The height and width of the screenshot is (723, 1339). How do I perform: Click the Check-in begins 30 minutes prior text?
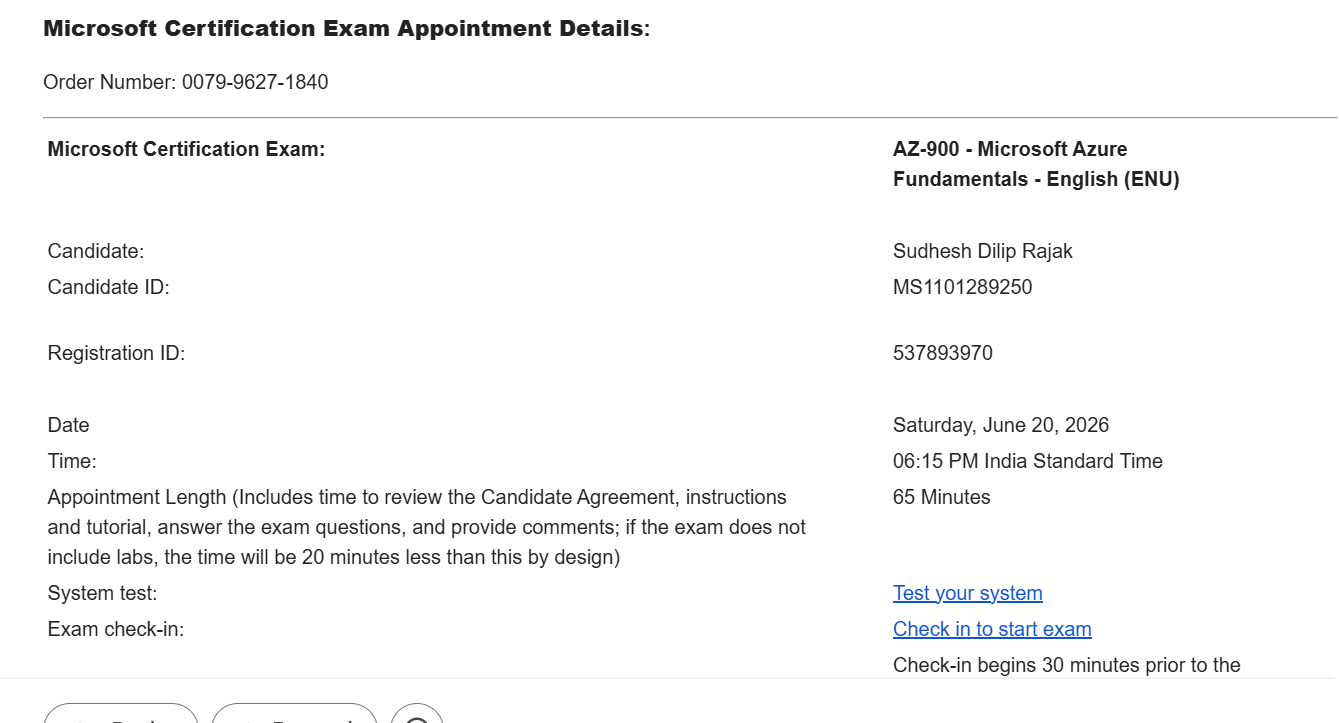(1067, 665)
